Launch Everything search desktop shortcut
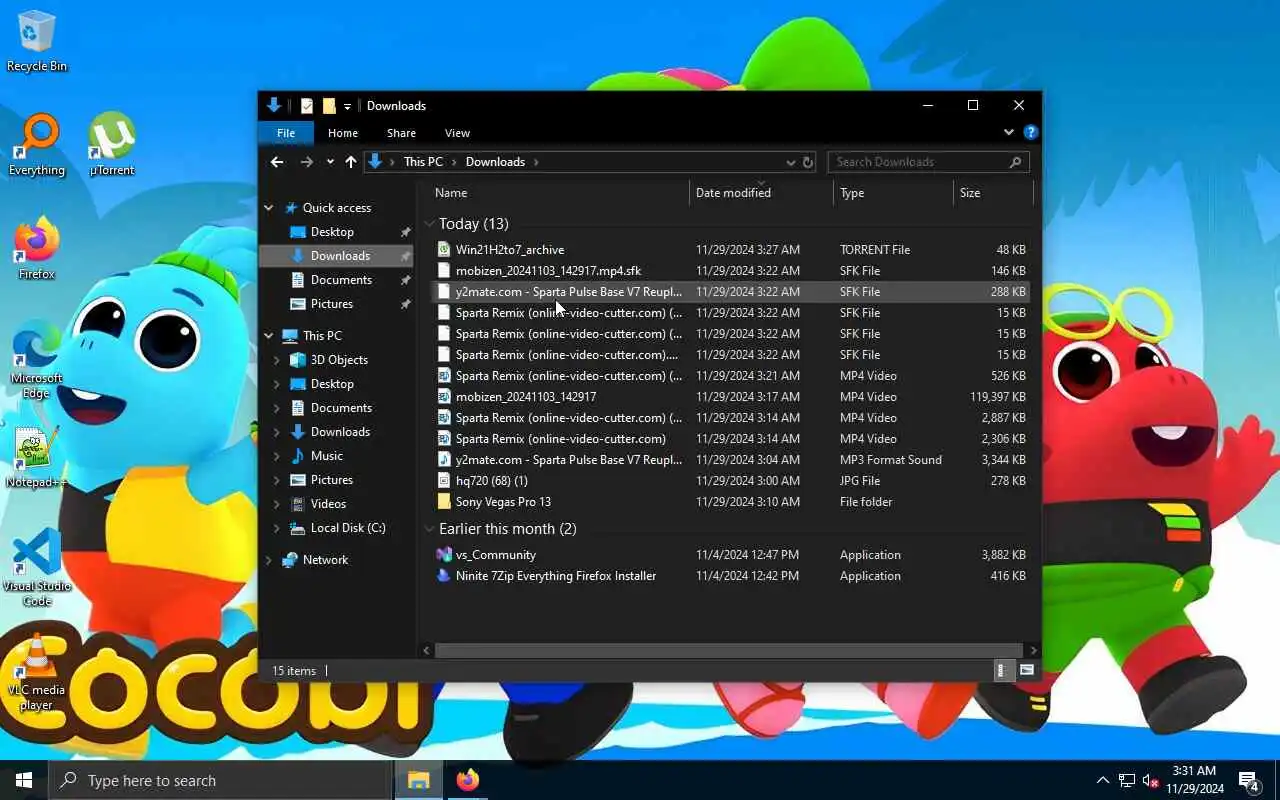Screen dimensions: 1280x800 click(37, 145)
